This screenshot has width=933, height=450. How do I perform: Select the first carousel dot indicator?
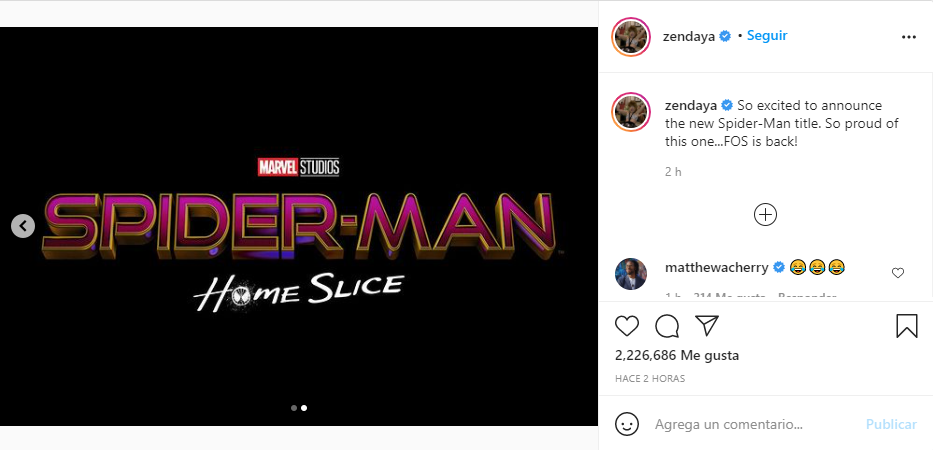(293, 408)
